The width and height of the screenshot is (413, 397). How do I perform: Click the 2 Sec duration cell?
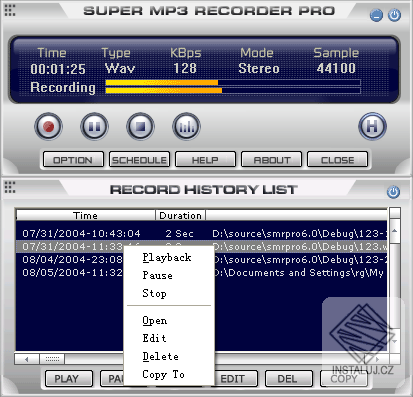coord(180,233)
